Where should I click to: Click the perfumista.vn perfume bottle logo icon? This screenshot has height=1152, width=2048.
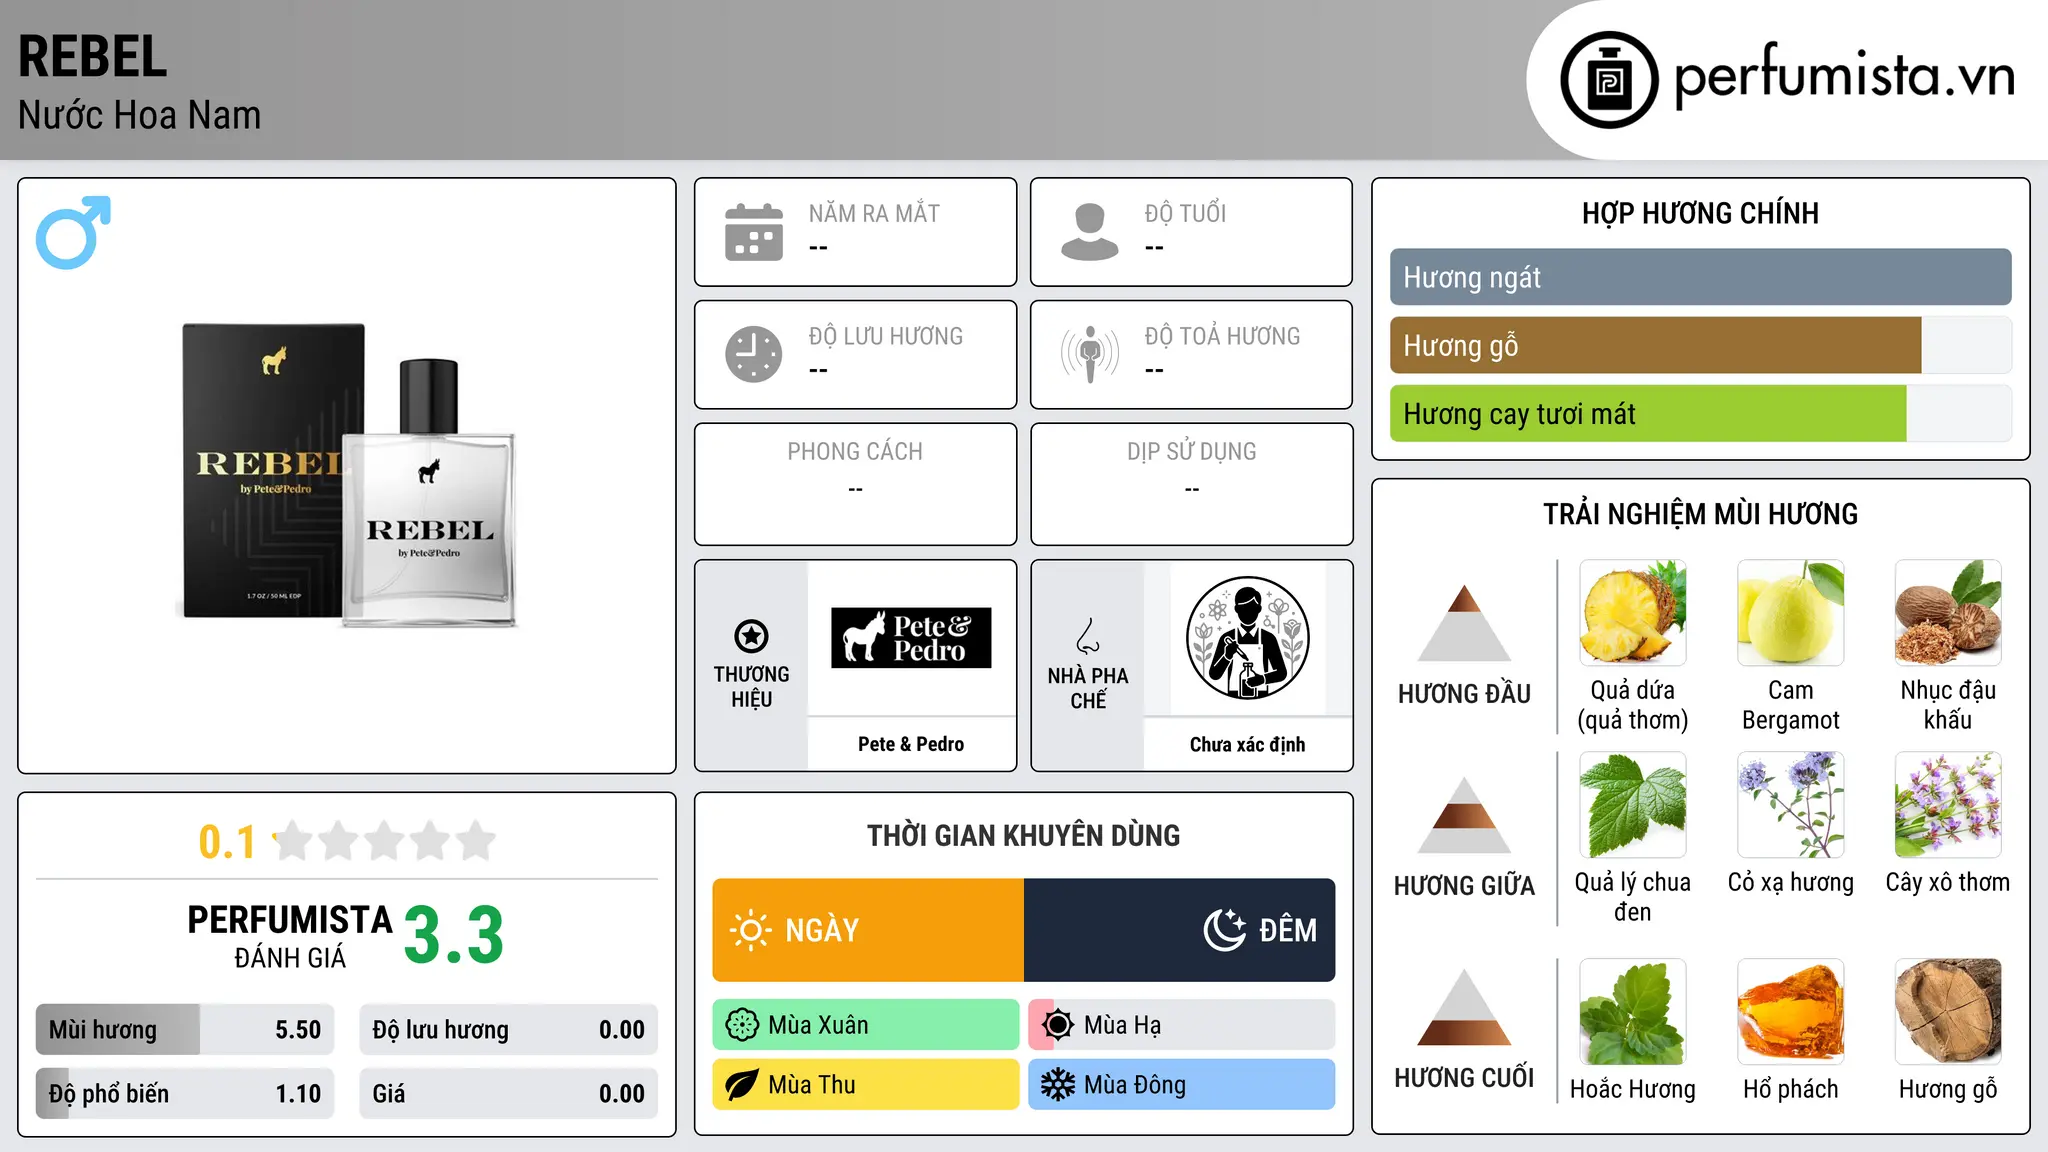pos(1609,80)
